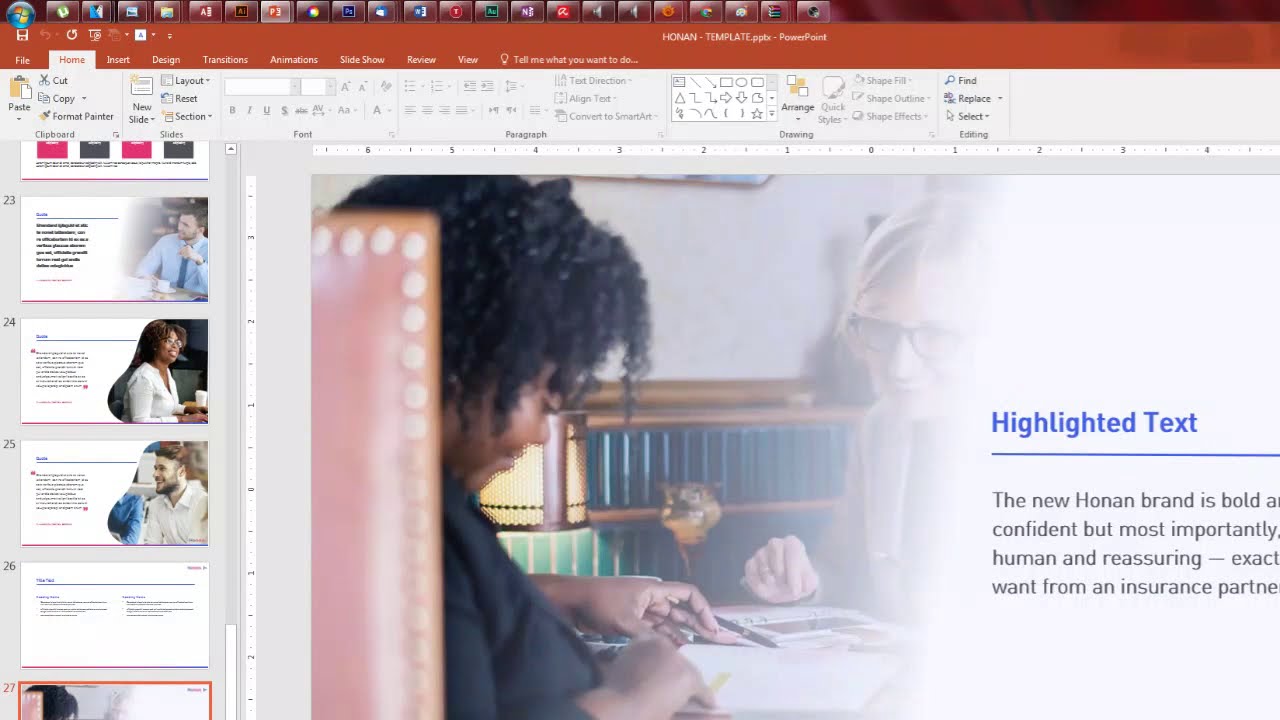Open the Review tab
Screen dimensions: 1280x720
click(x=421, y=60)
